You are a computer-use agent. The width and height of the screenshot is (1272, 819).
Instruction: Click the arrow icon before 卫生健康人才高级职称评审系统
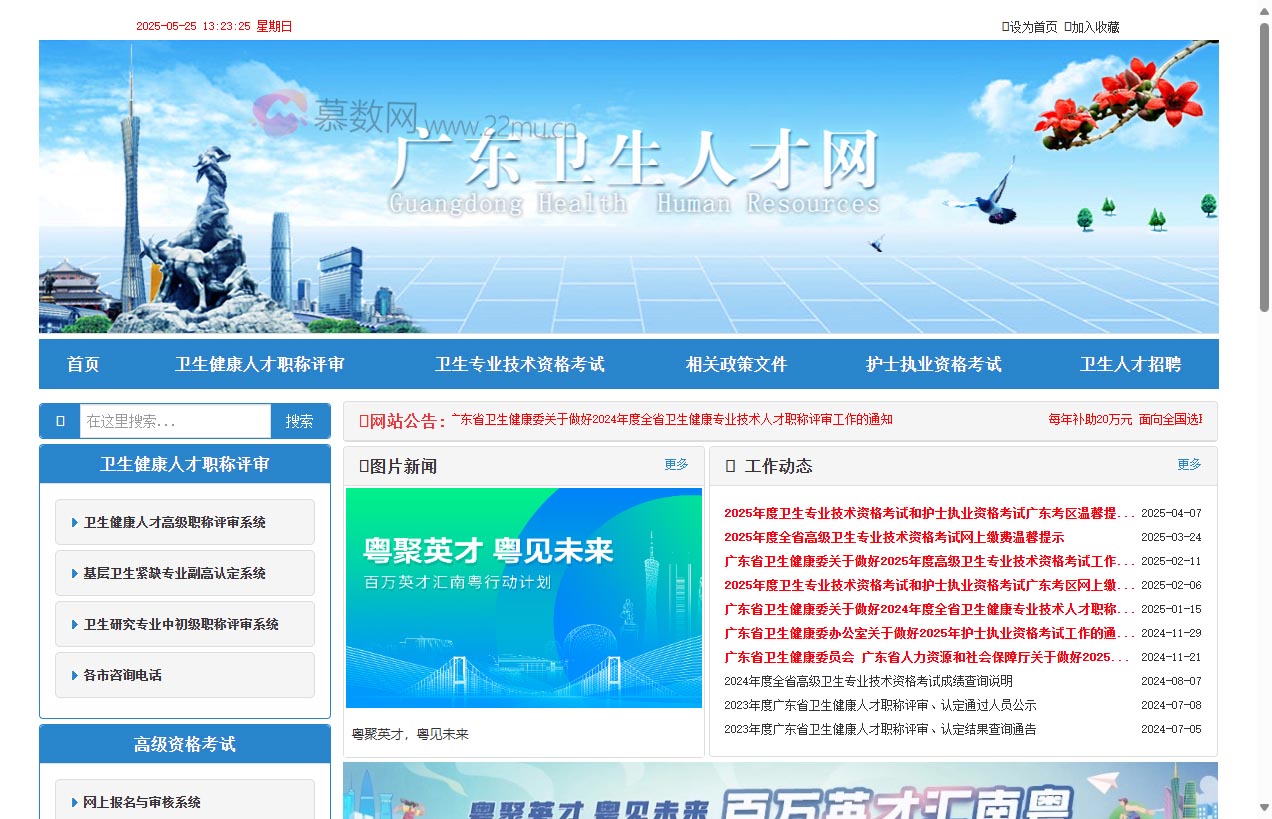(x=73, y=521)
